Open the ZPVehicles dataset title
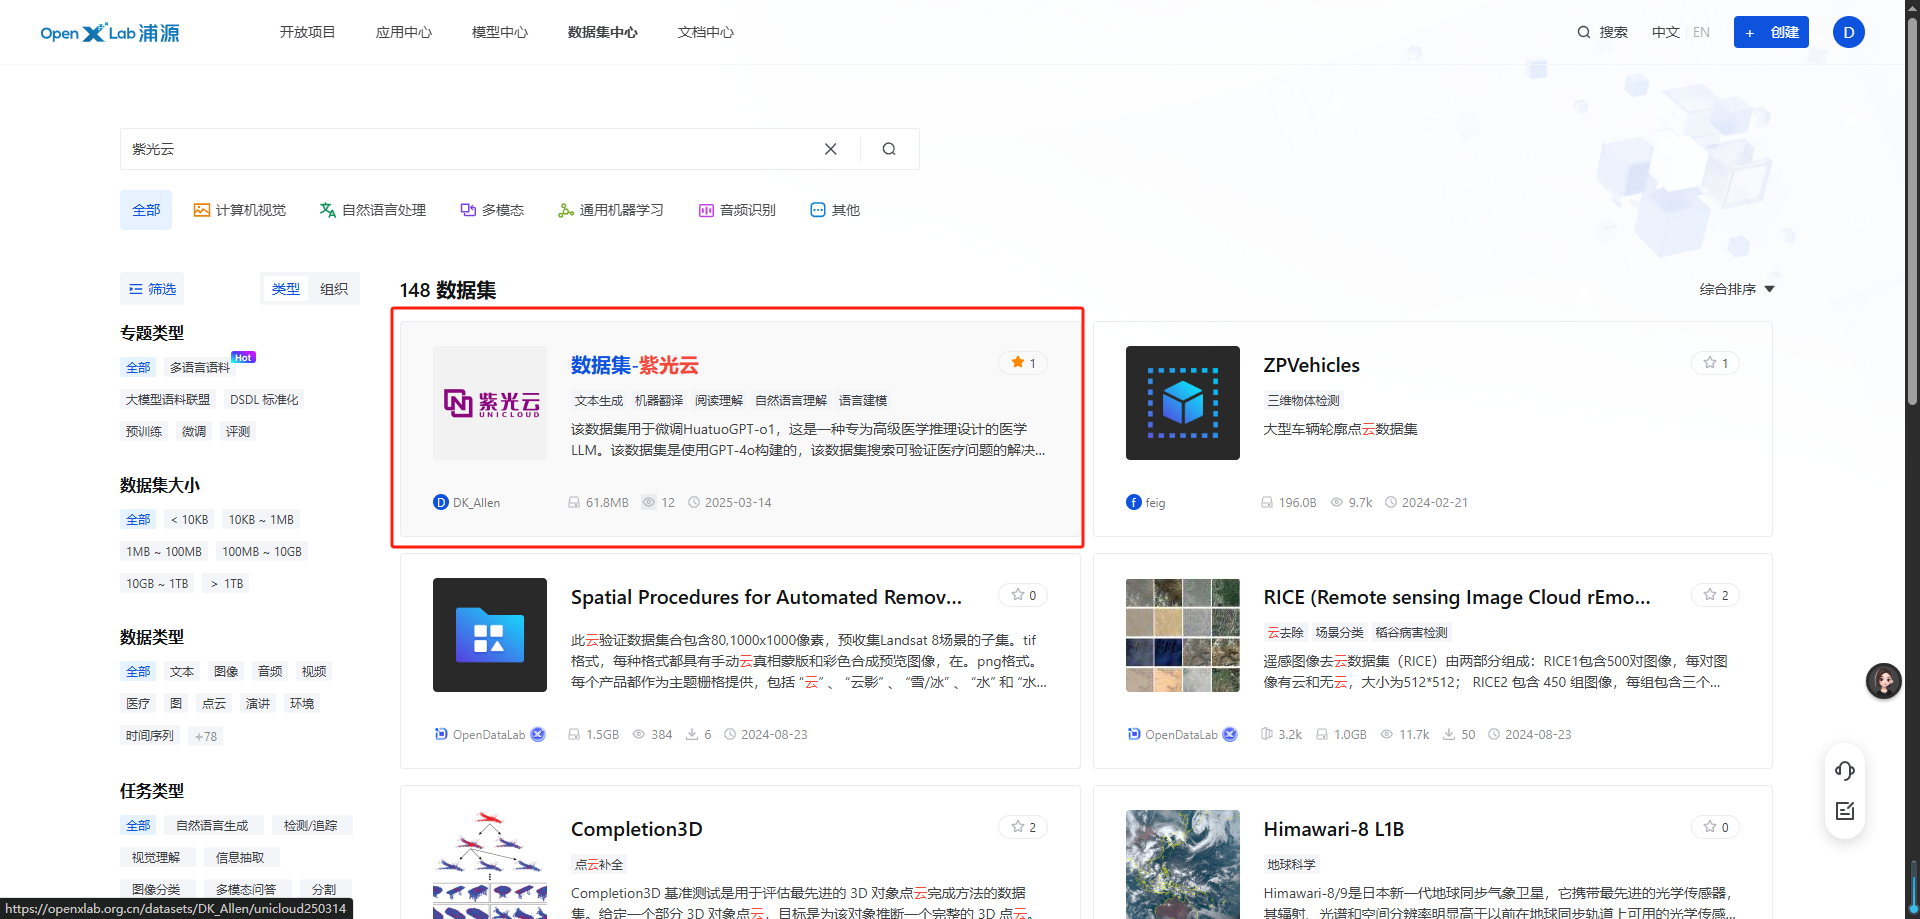This screenshot has height=919, width=1920. (x=1311, y=365)
